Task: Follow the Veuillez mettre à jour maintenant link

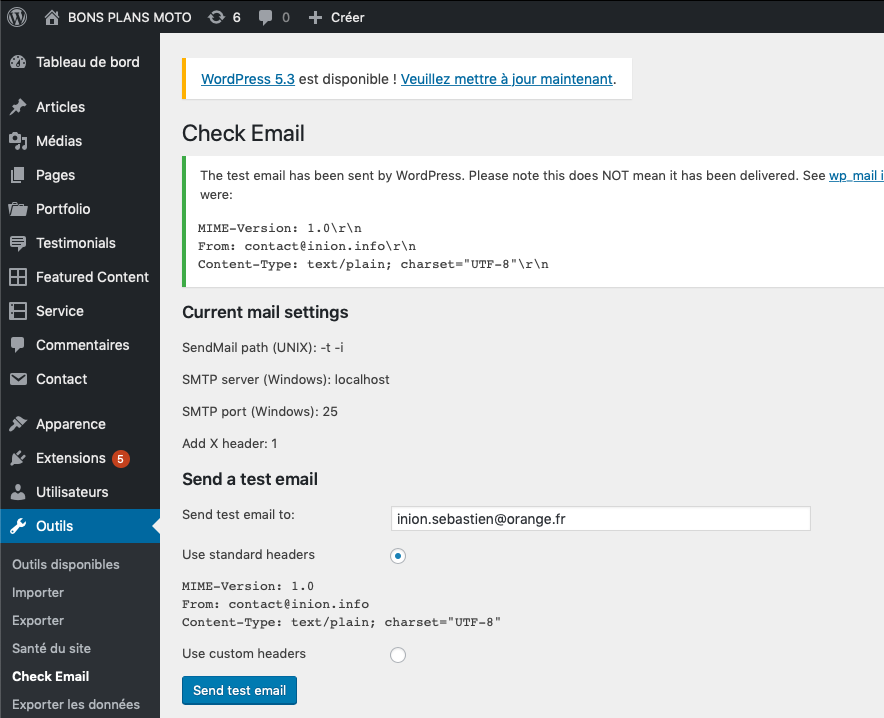Action: click(506, 79)
